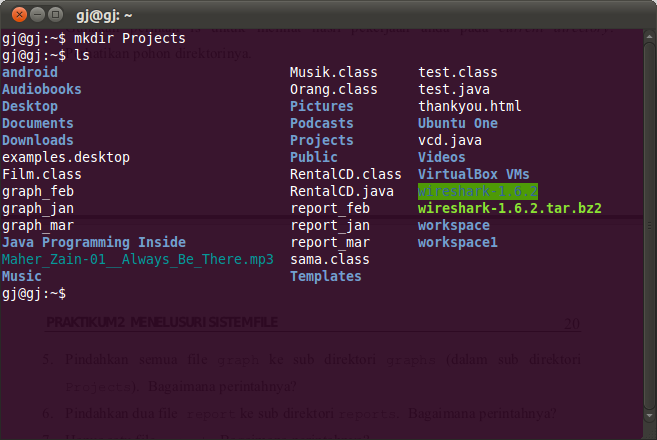Click the Audiobooks directory entry

(x=42, y=89)
